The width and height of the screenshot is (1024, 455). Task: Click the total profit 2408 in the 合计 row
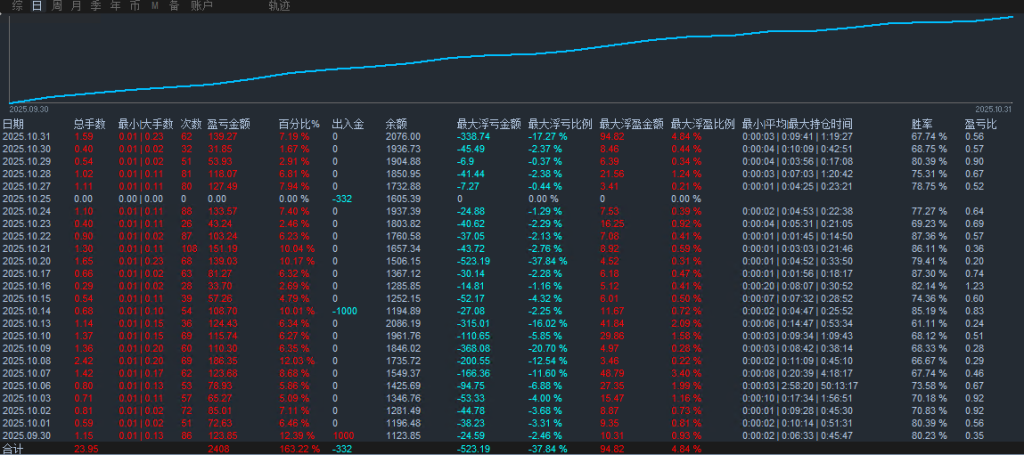218,448
